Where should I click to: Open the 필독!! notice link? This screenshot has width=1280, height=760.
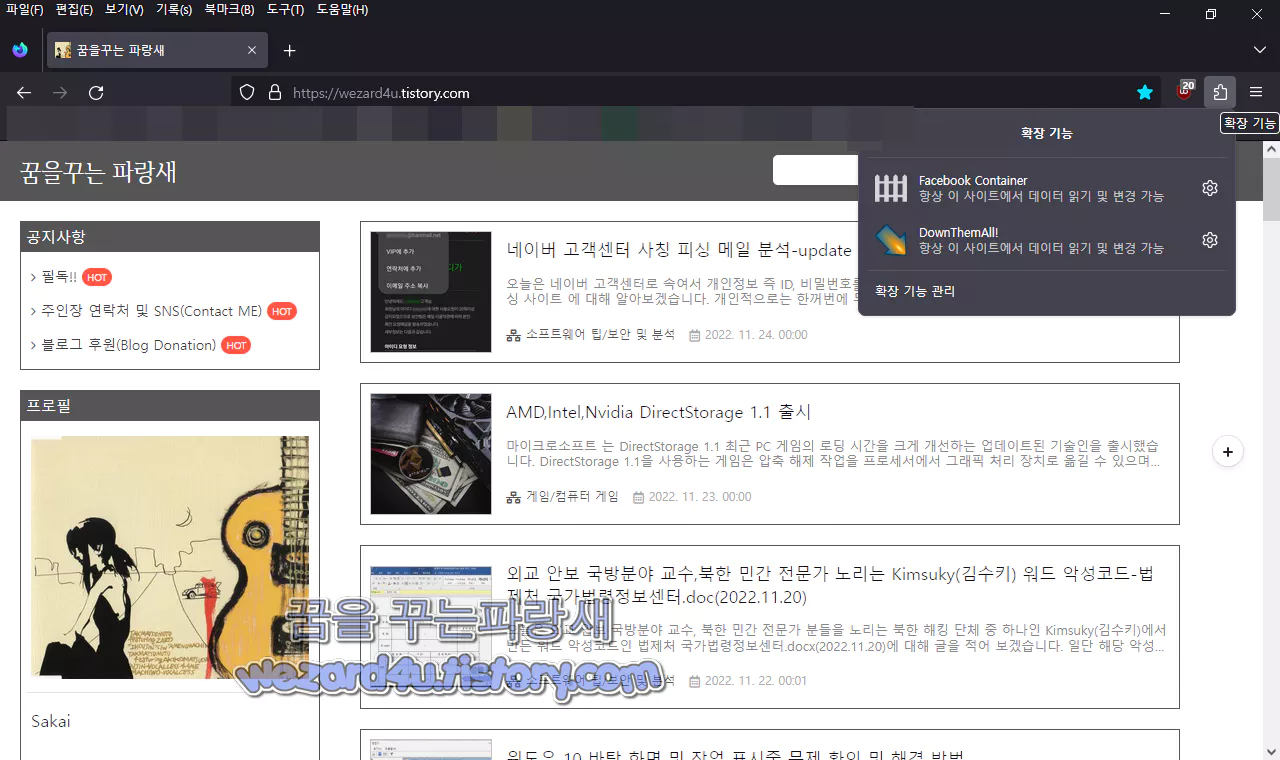(x=59, y=277)
